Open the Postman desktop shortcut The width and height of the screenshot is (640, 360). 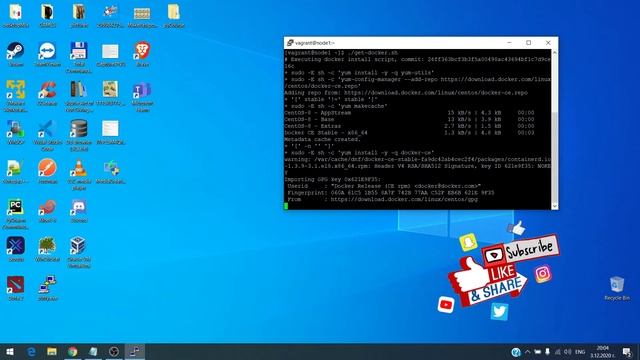47,171
